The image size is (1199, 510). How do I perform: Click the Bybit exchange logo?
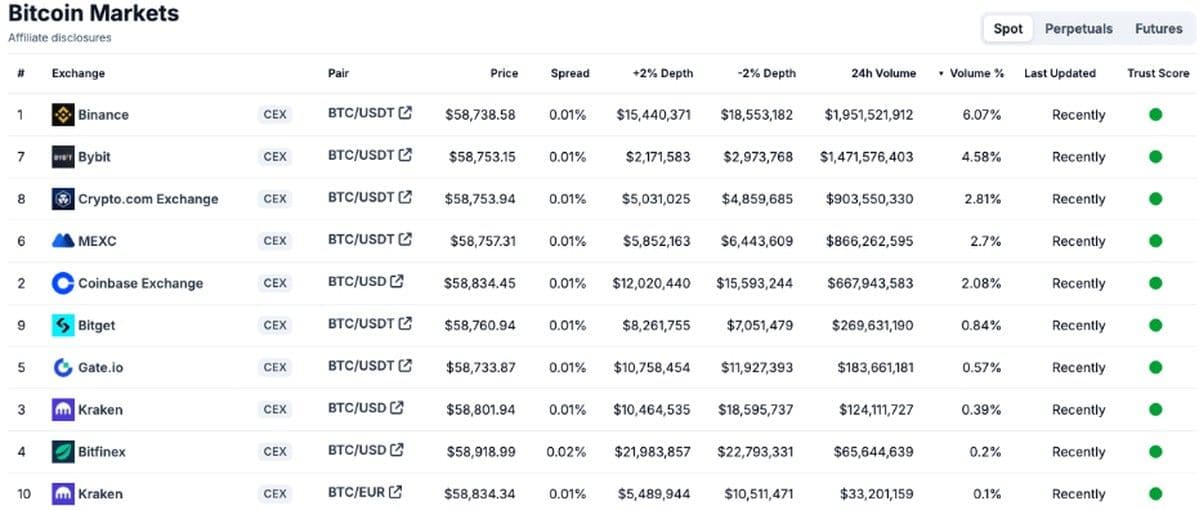[63, 157]
